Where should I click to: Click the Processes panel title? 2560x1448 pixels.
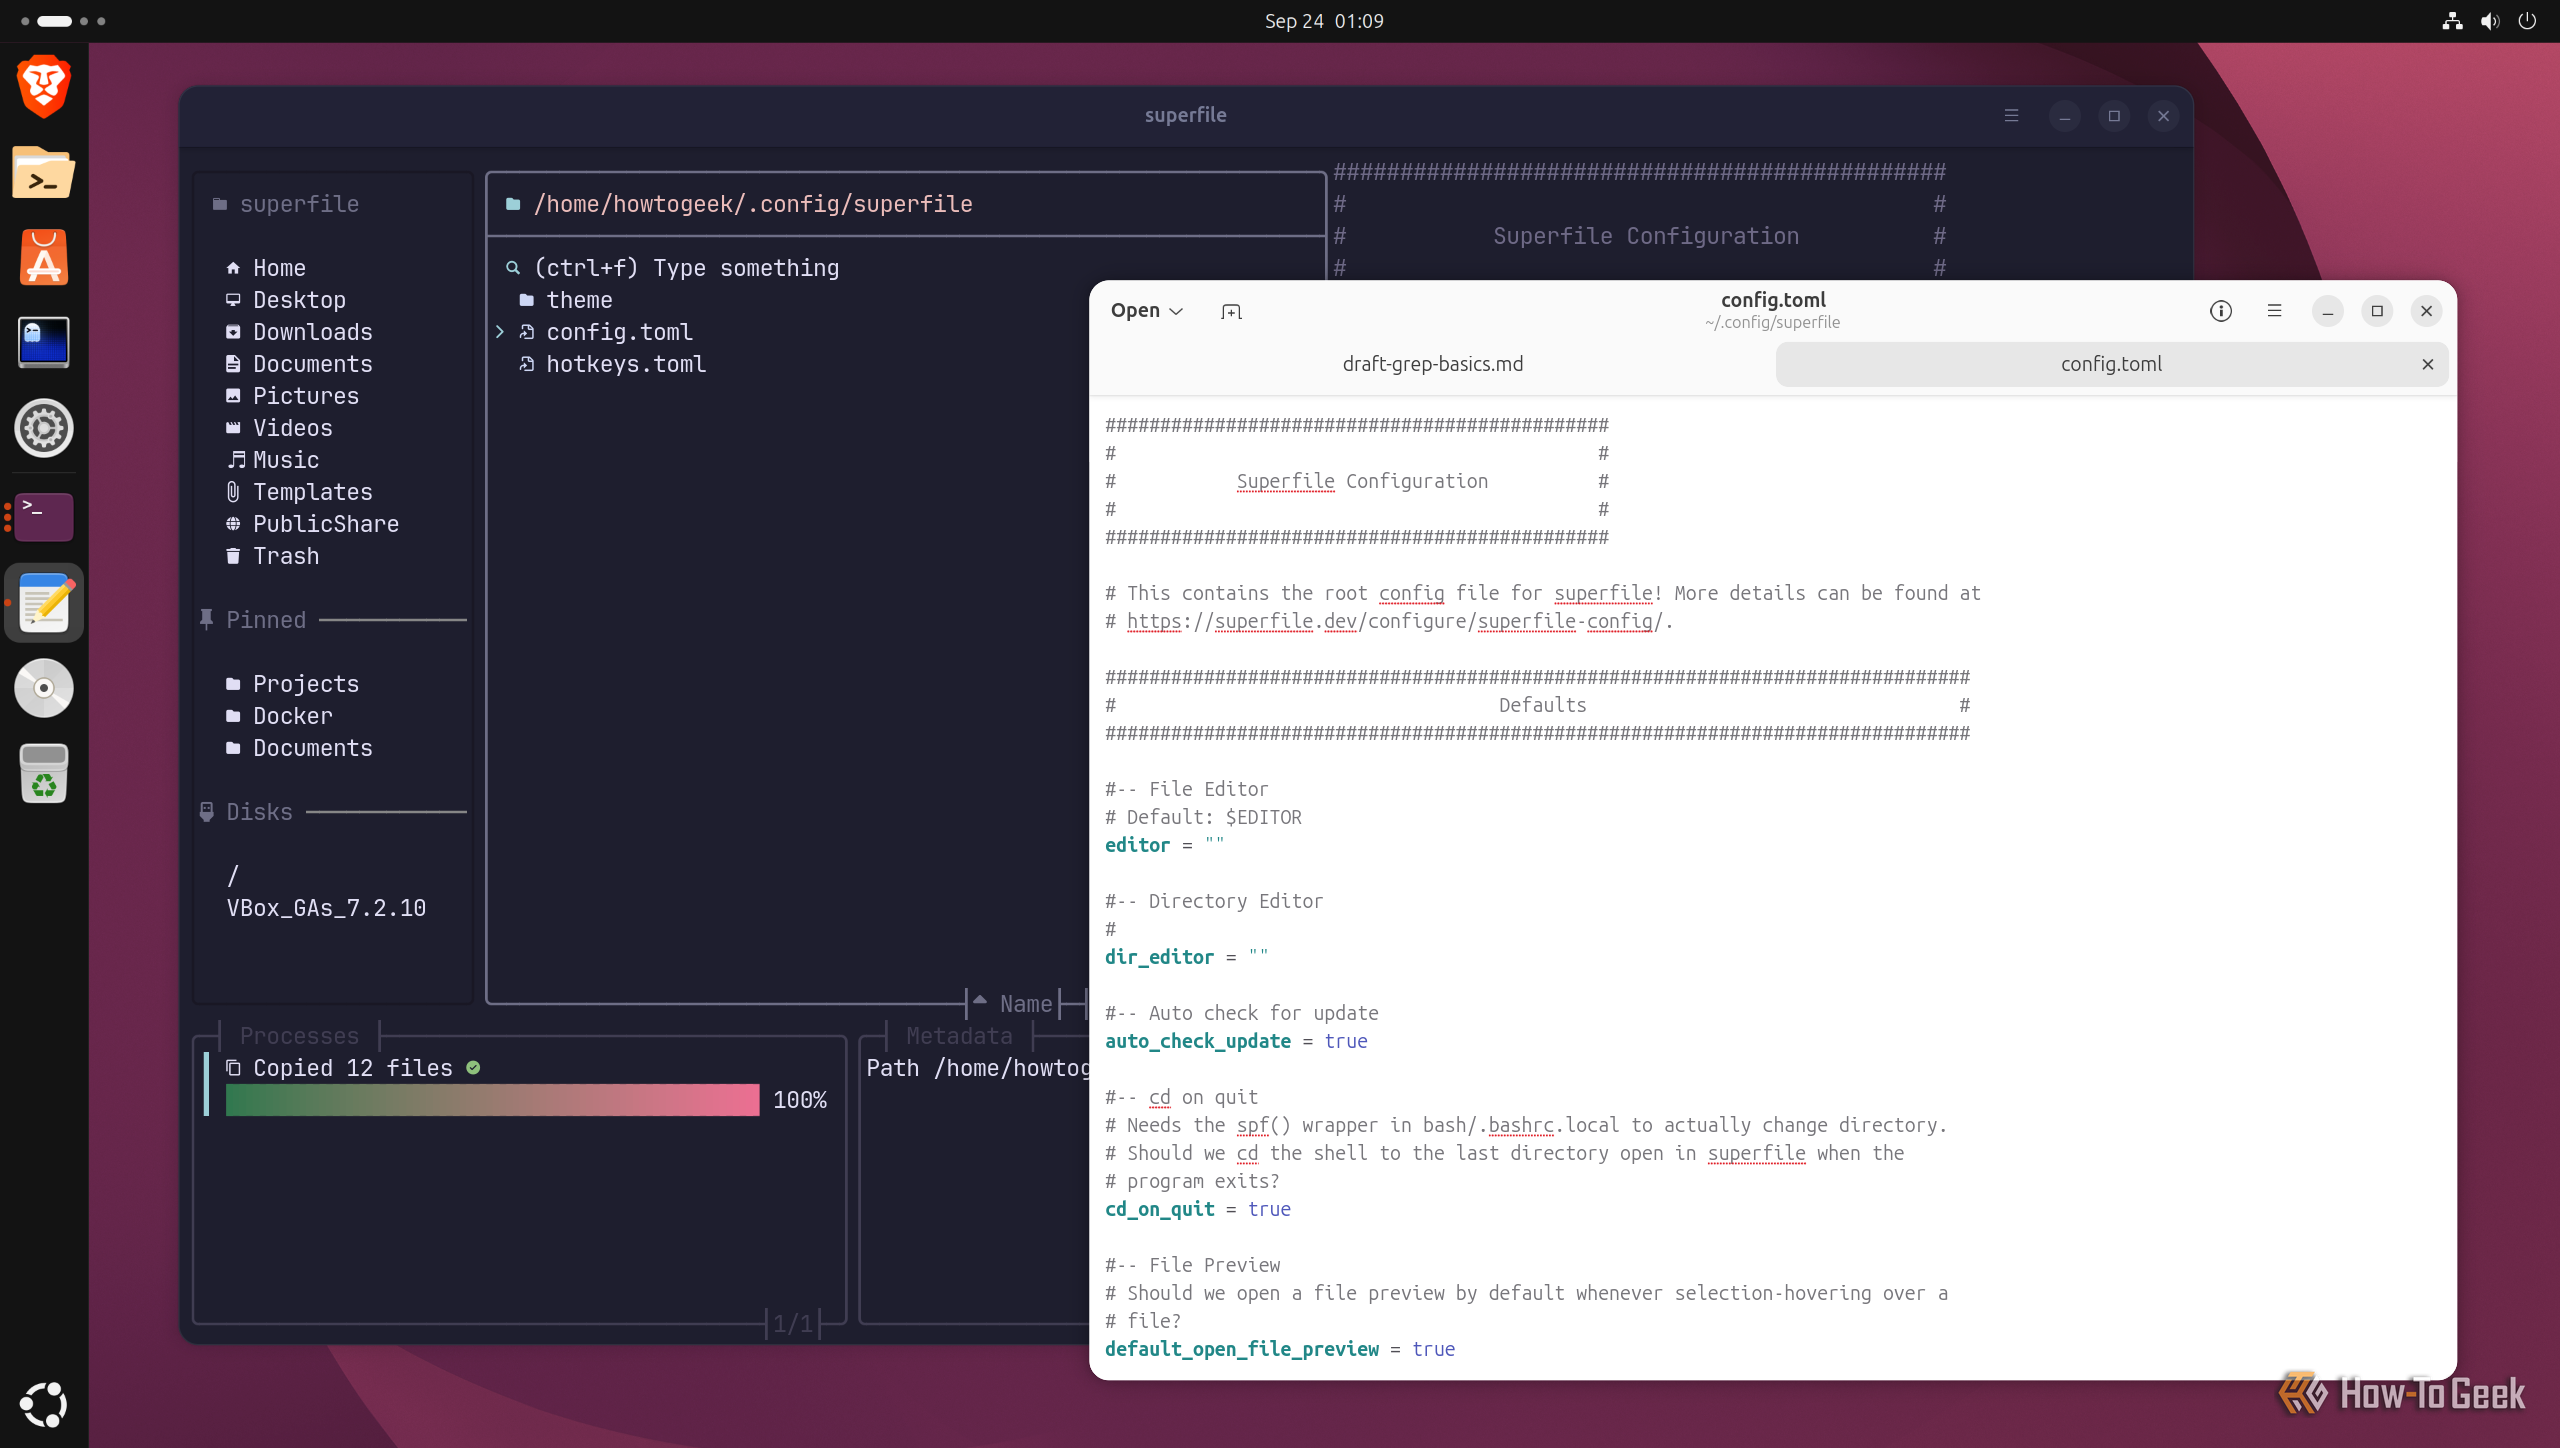[299, 1036]
